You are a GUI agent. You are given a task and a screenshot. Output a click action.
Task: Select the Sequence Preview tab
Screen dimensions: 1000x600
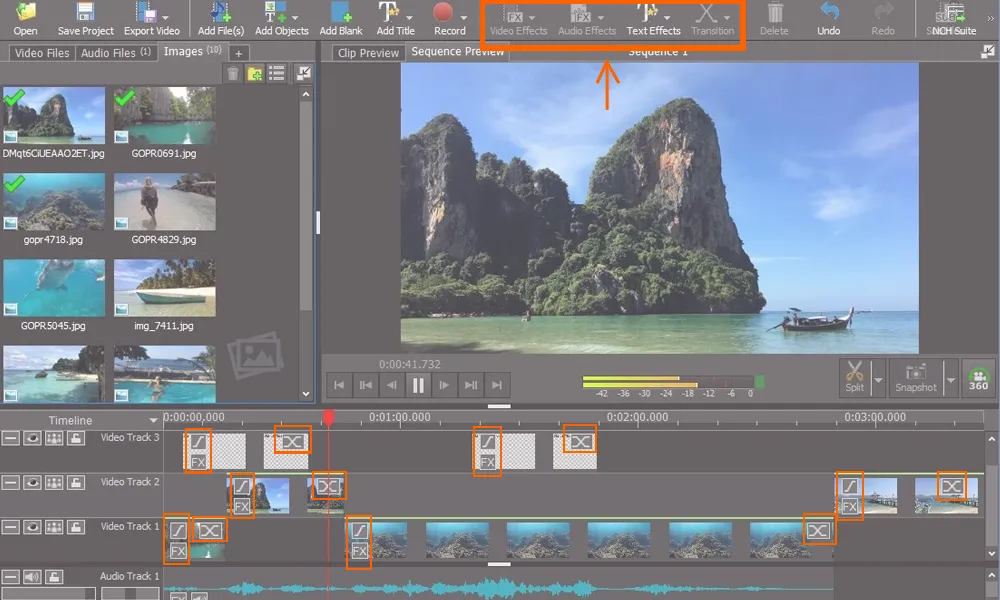coord(457,52)
